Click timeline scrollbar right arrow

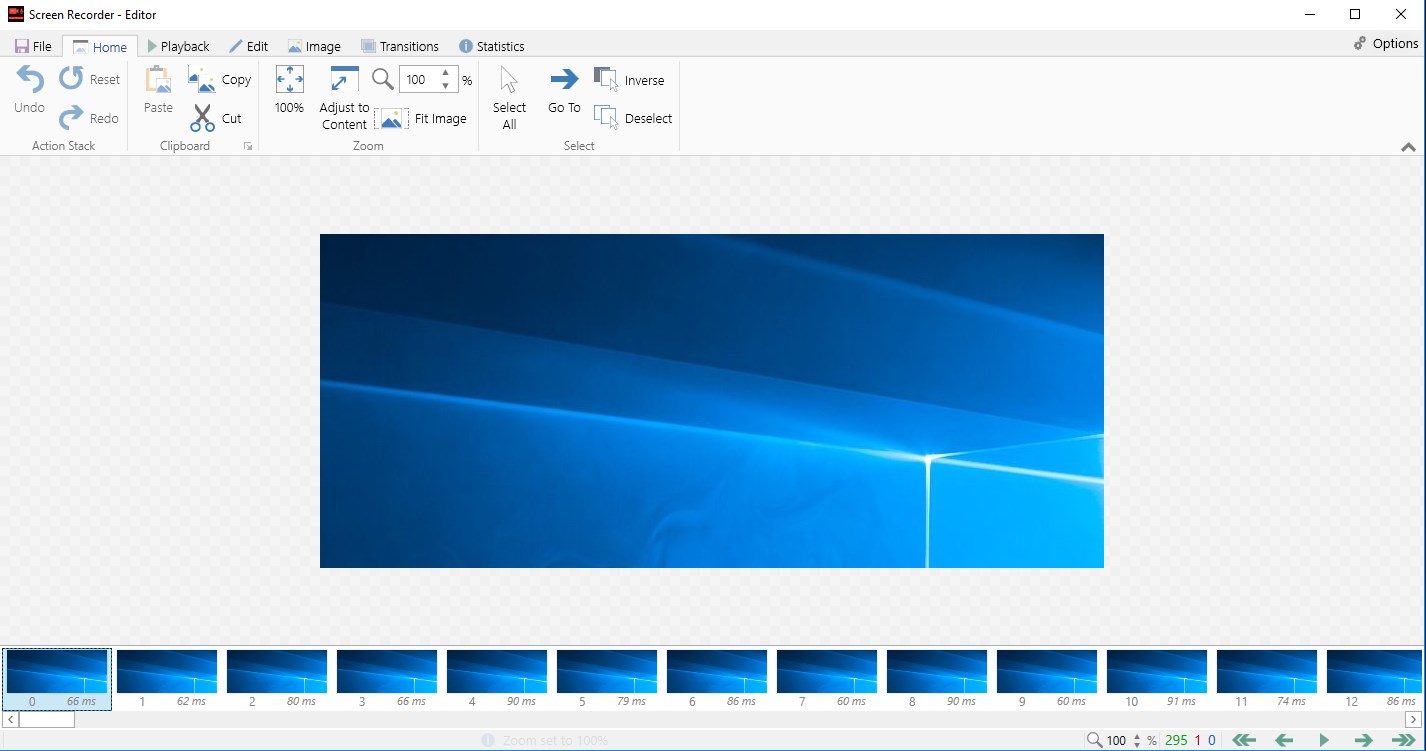pyautogui.click(x=1413, y=719)
